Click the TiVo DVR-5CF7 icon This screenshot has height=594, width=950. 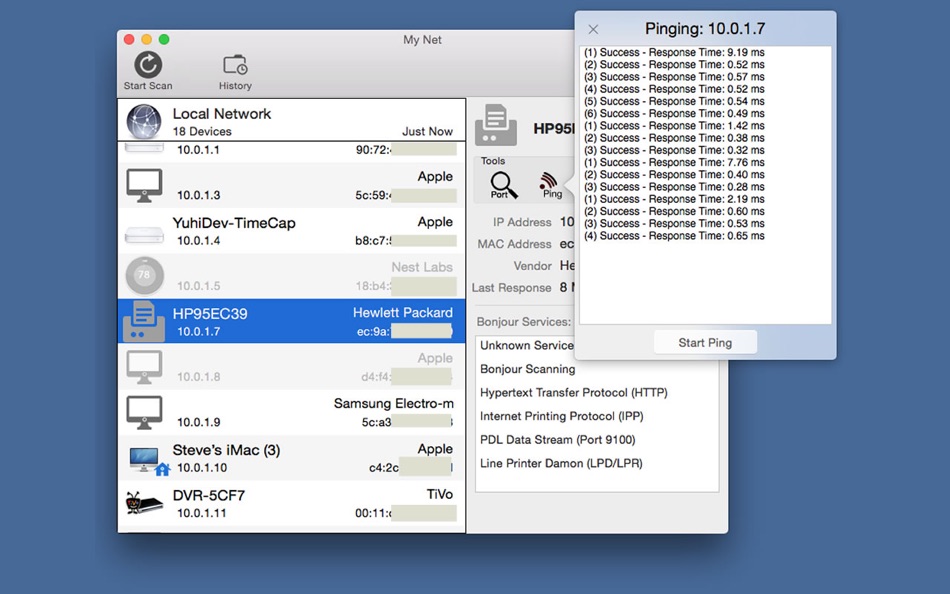(x=144, y=503)
